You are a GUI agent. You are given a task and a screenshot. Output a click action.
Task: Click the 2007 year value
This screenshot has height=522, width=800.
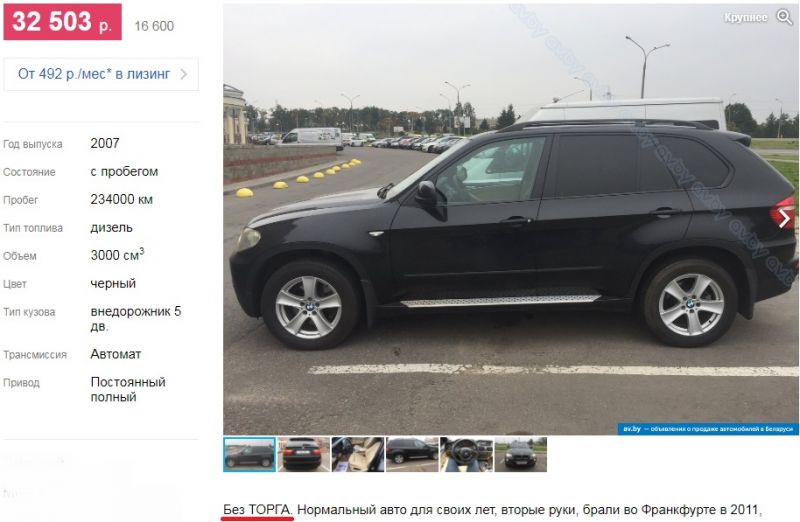pyautogui.click(x=105, y=143)
